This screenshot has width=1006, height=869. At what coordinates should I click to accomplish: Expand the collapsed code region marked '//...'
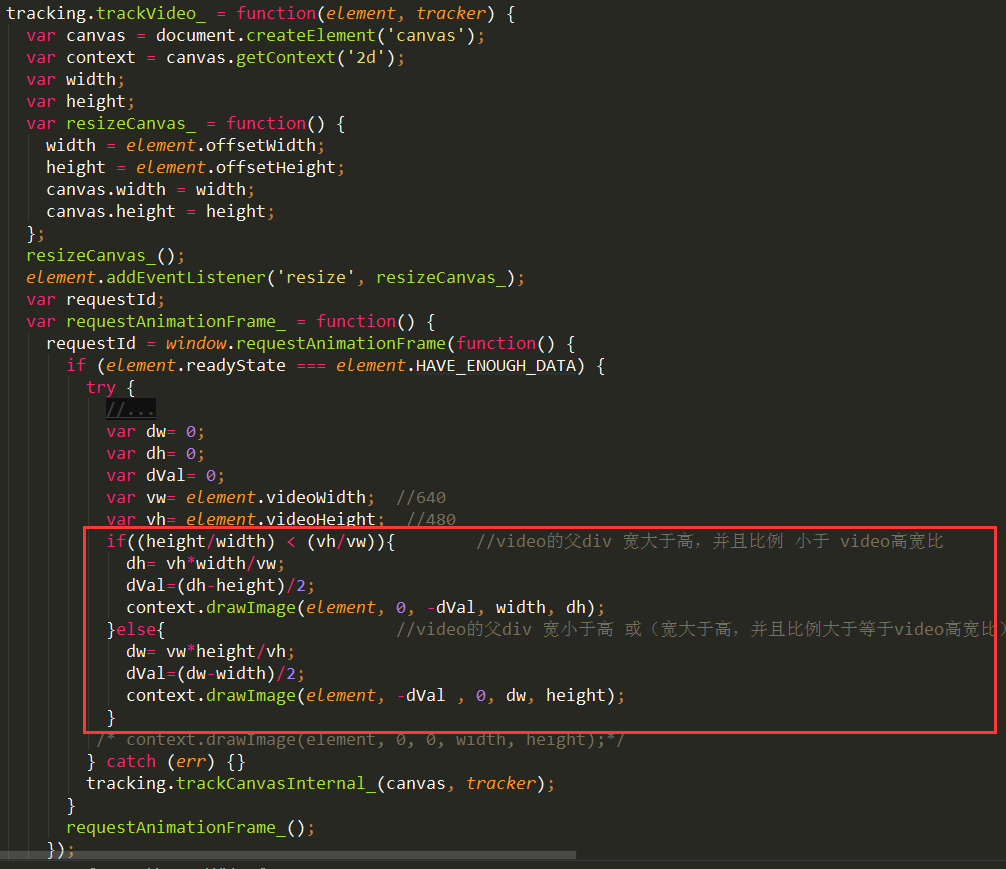[x=131, y=408]
